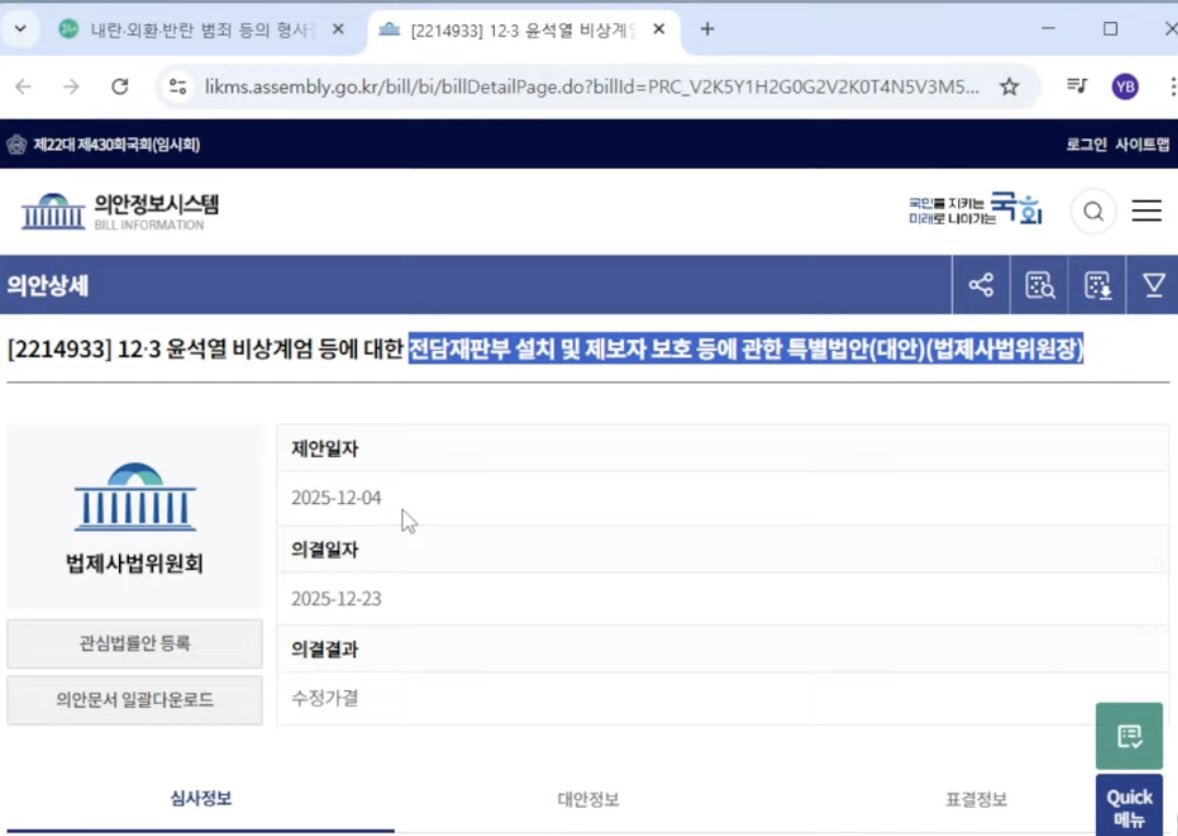Viewport: 1178px width, 836px height.
Task: Click the document download icon in 의안상세 bar
Action: point(1098,286)
